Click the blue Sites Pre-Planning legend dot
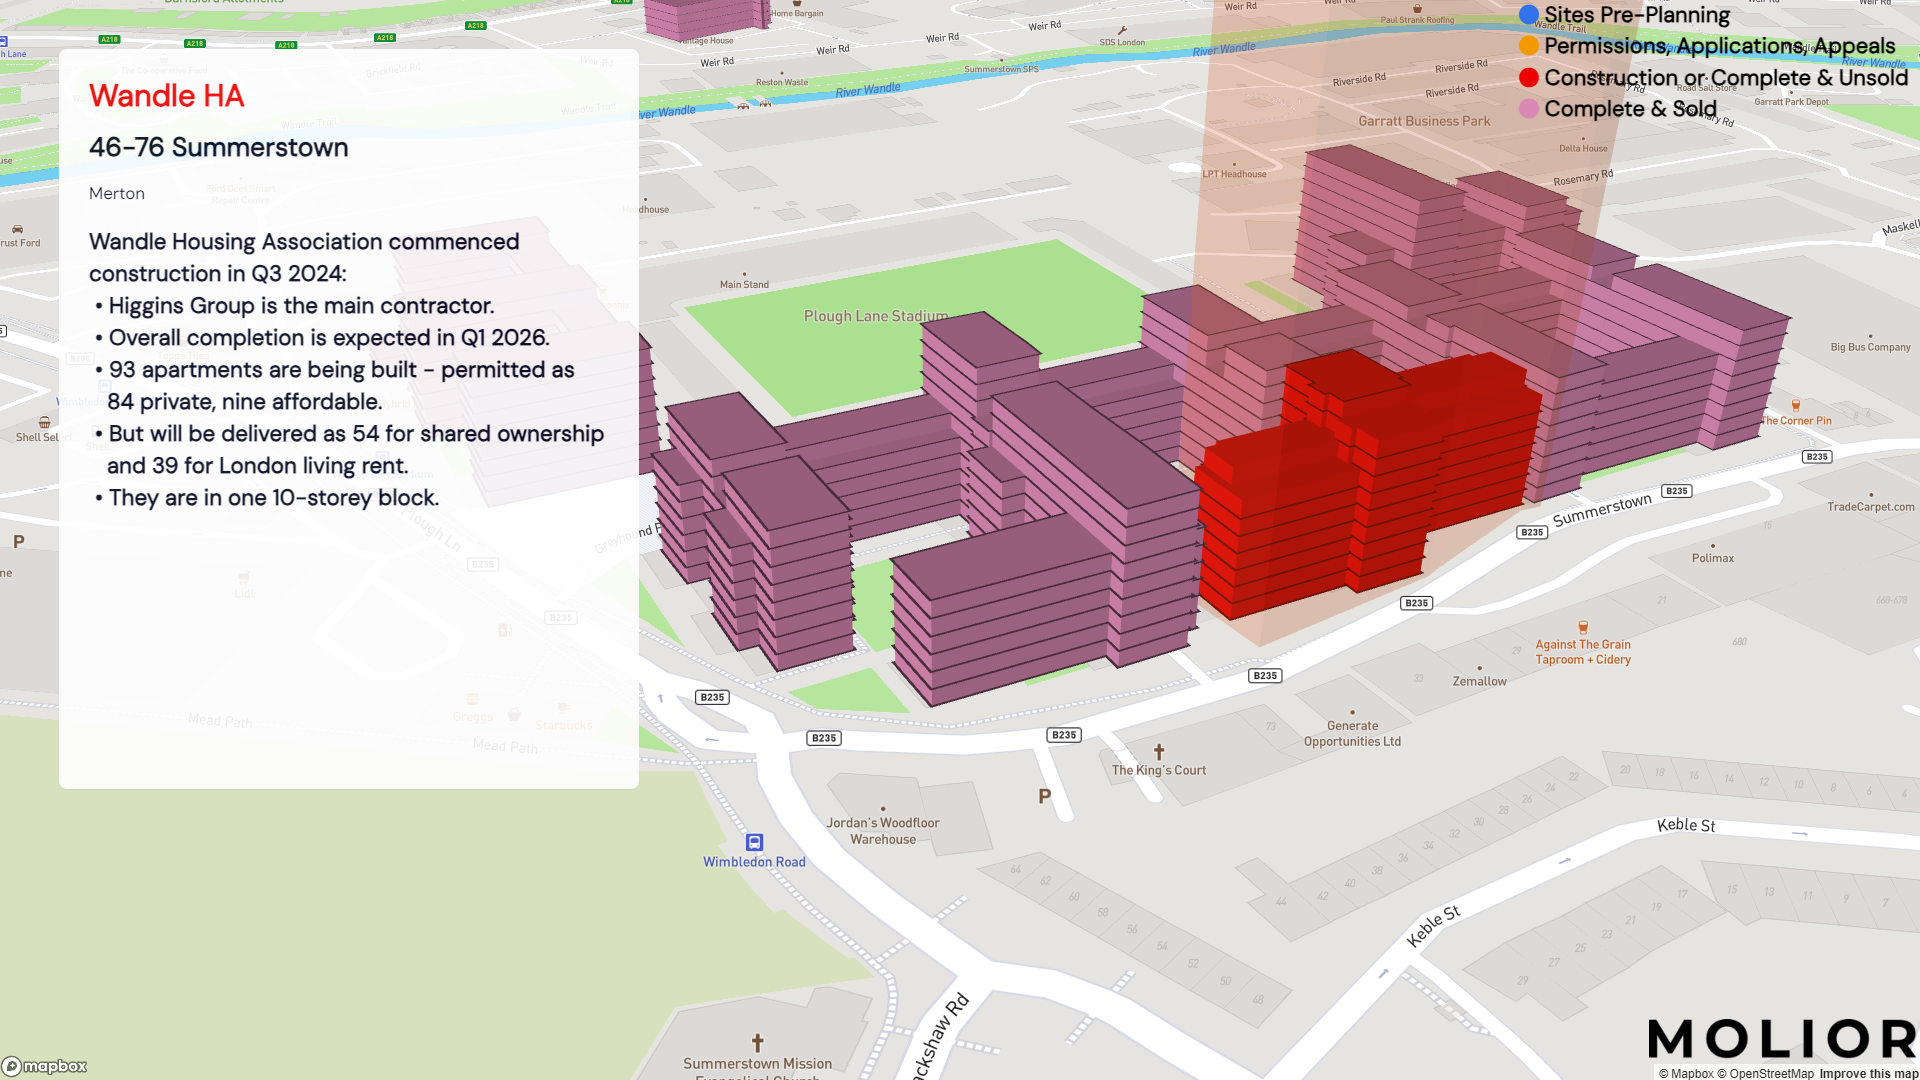Image resolution: width=1920 pixels, height=1080 pixels. click(1528, 15)
